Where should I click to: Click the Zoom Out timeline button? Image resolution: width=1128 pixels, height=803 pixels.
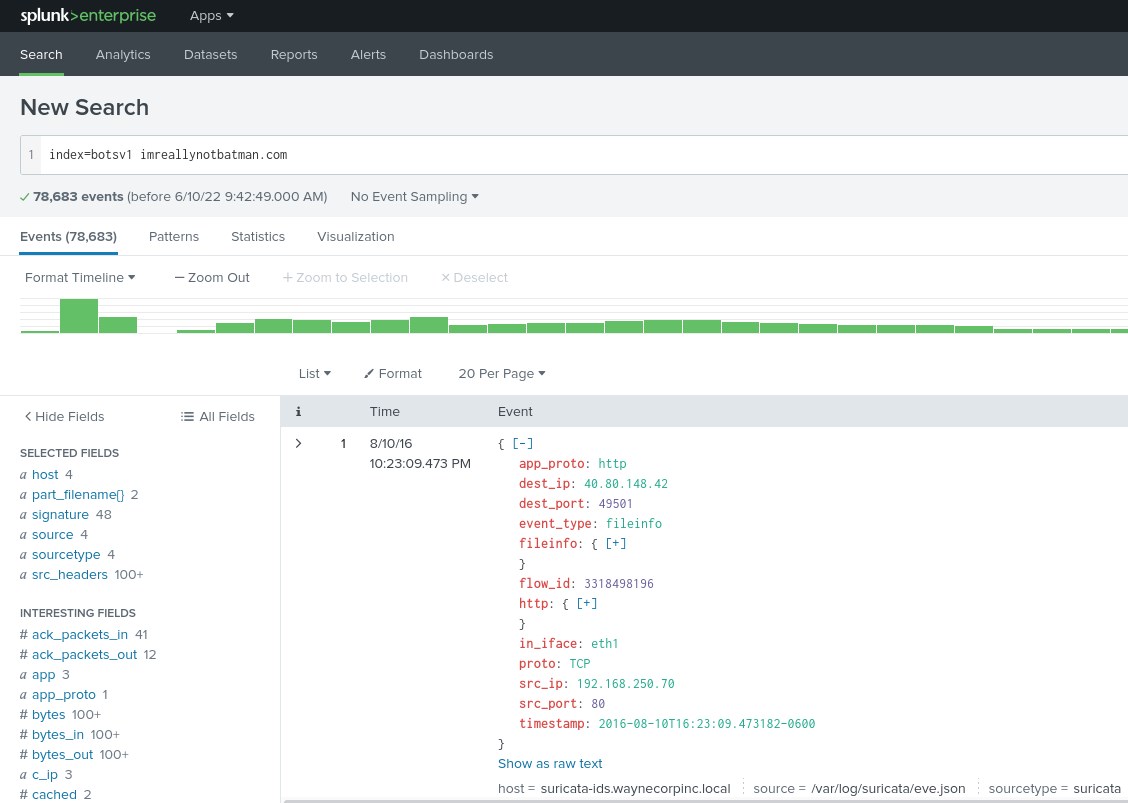pos(212,278)
